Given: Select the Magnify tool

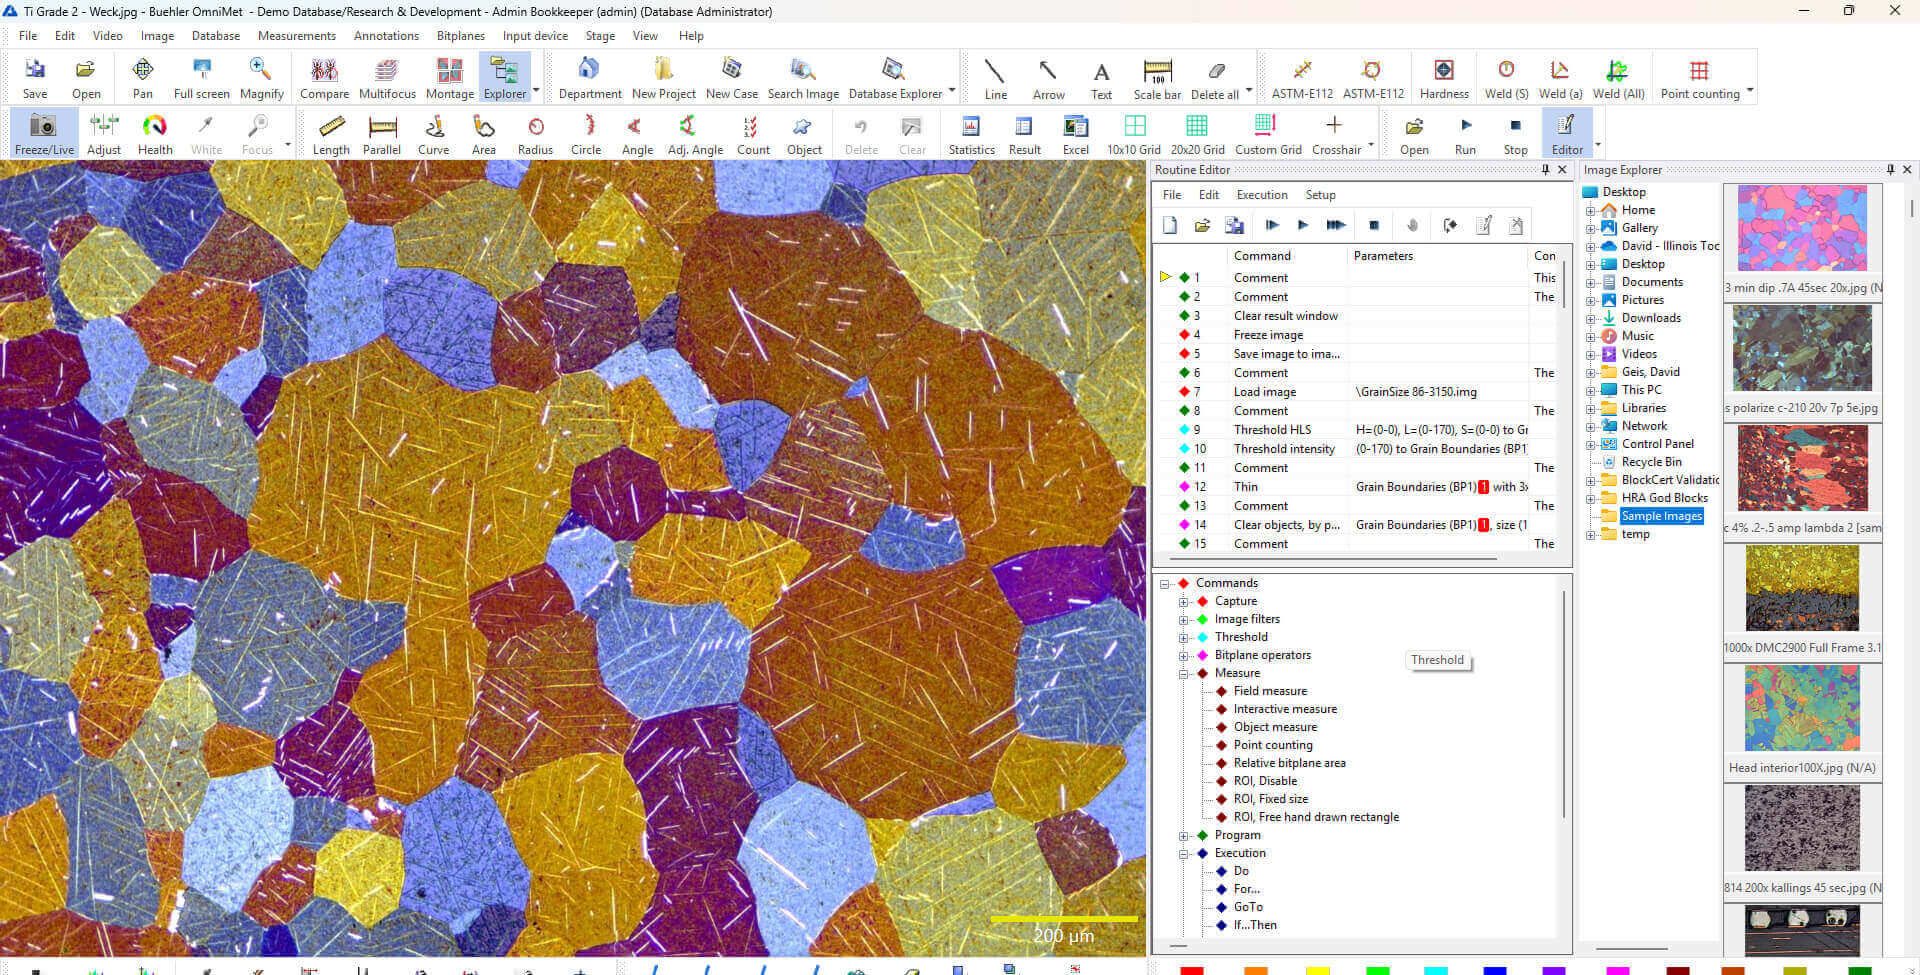Looking at the screenshot, I should [x=261, y=75].
